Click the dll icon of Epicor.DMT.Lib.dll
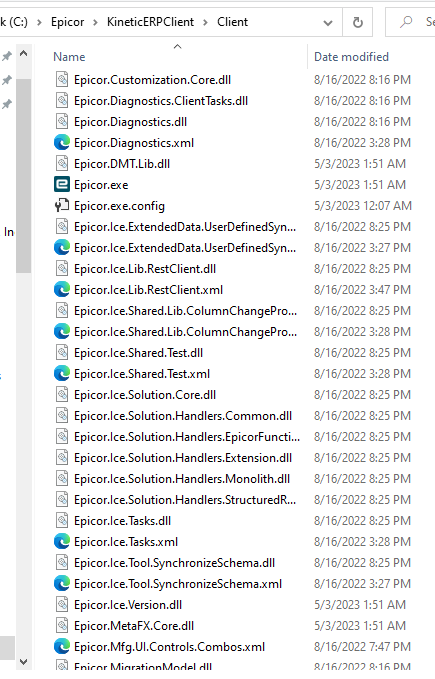The image size is (435, 679). click(62, 164)
